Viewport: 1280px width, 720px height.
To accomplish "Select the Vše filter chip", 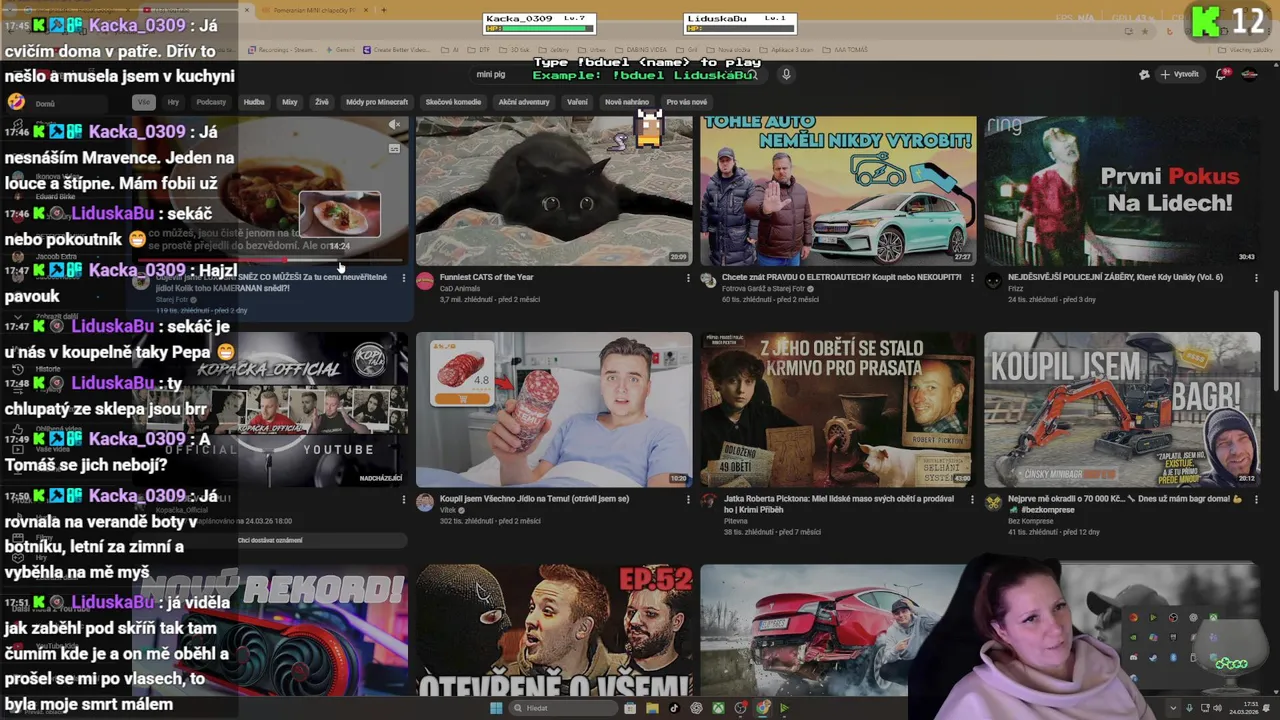I will tap(144, 102).
